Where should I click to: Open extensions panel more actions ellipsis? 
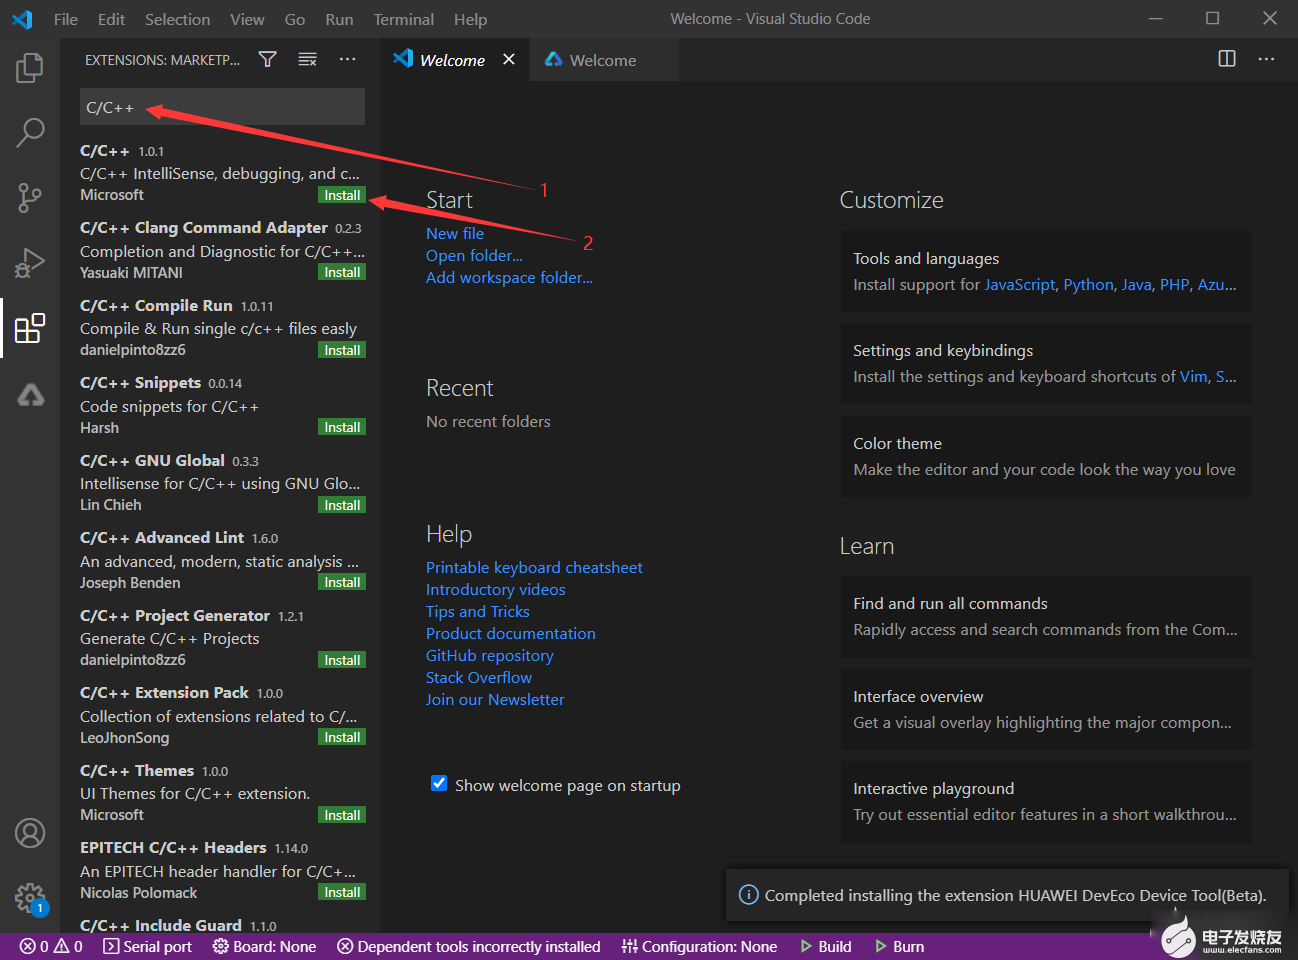click(x=347, y=60)
